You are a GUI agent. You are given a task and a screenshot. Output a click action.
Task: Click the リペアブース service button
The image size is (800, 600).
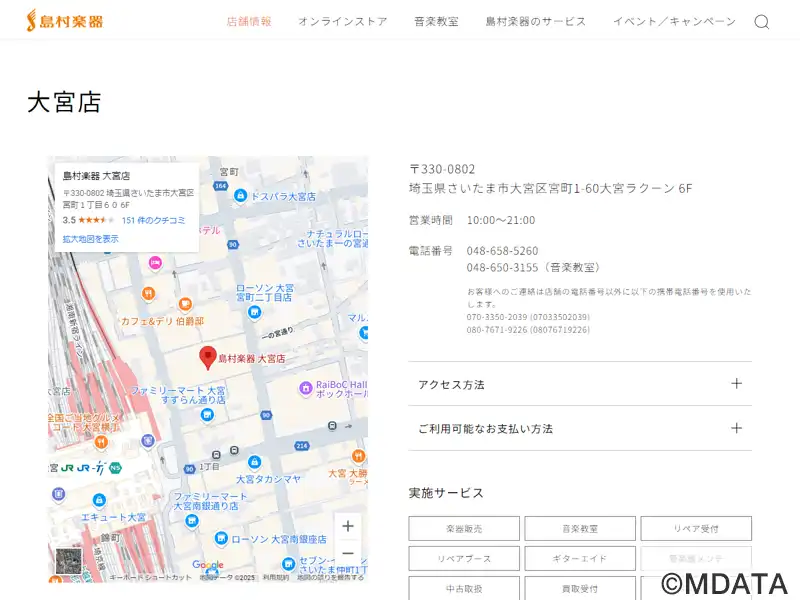[464, 559]
